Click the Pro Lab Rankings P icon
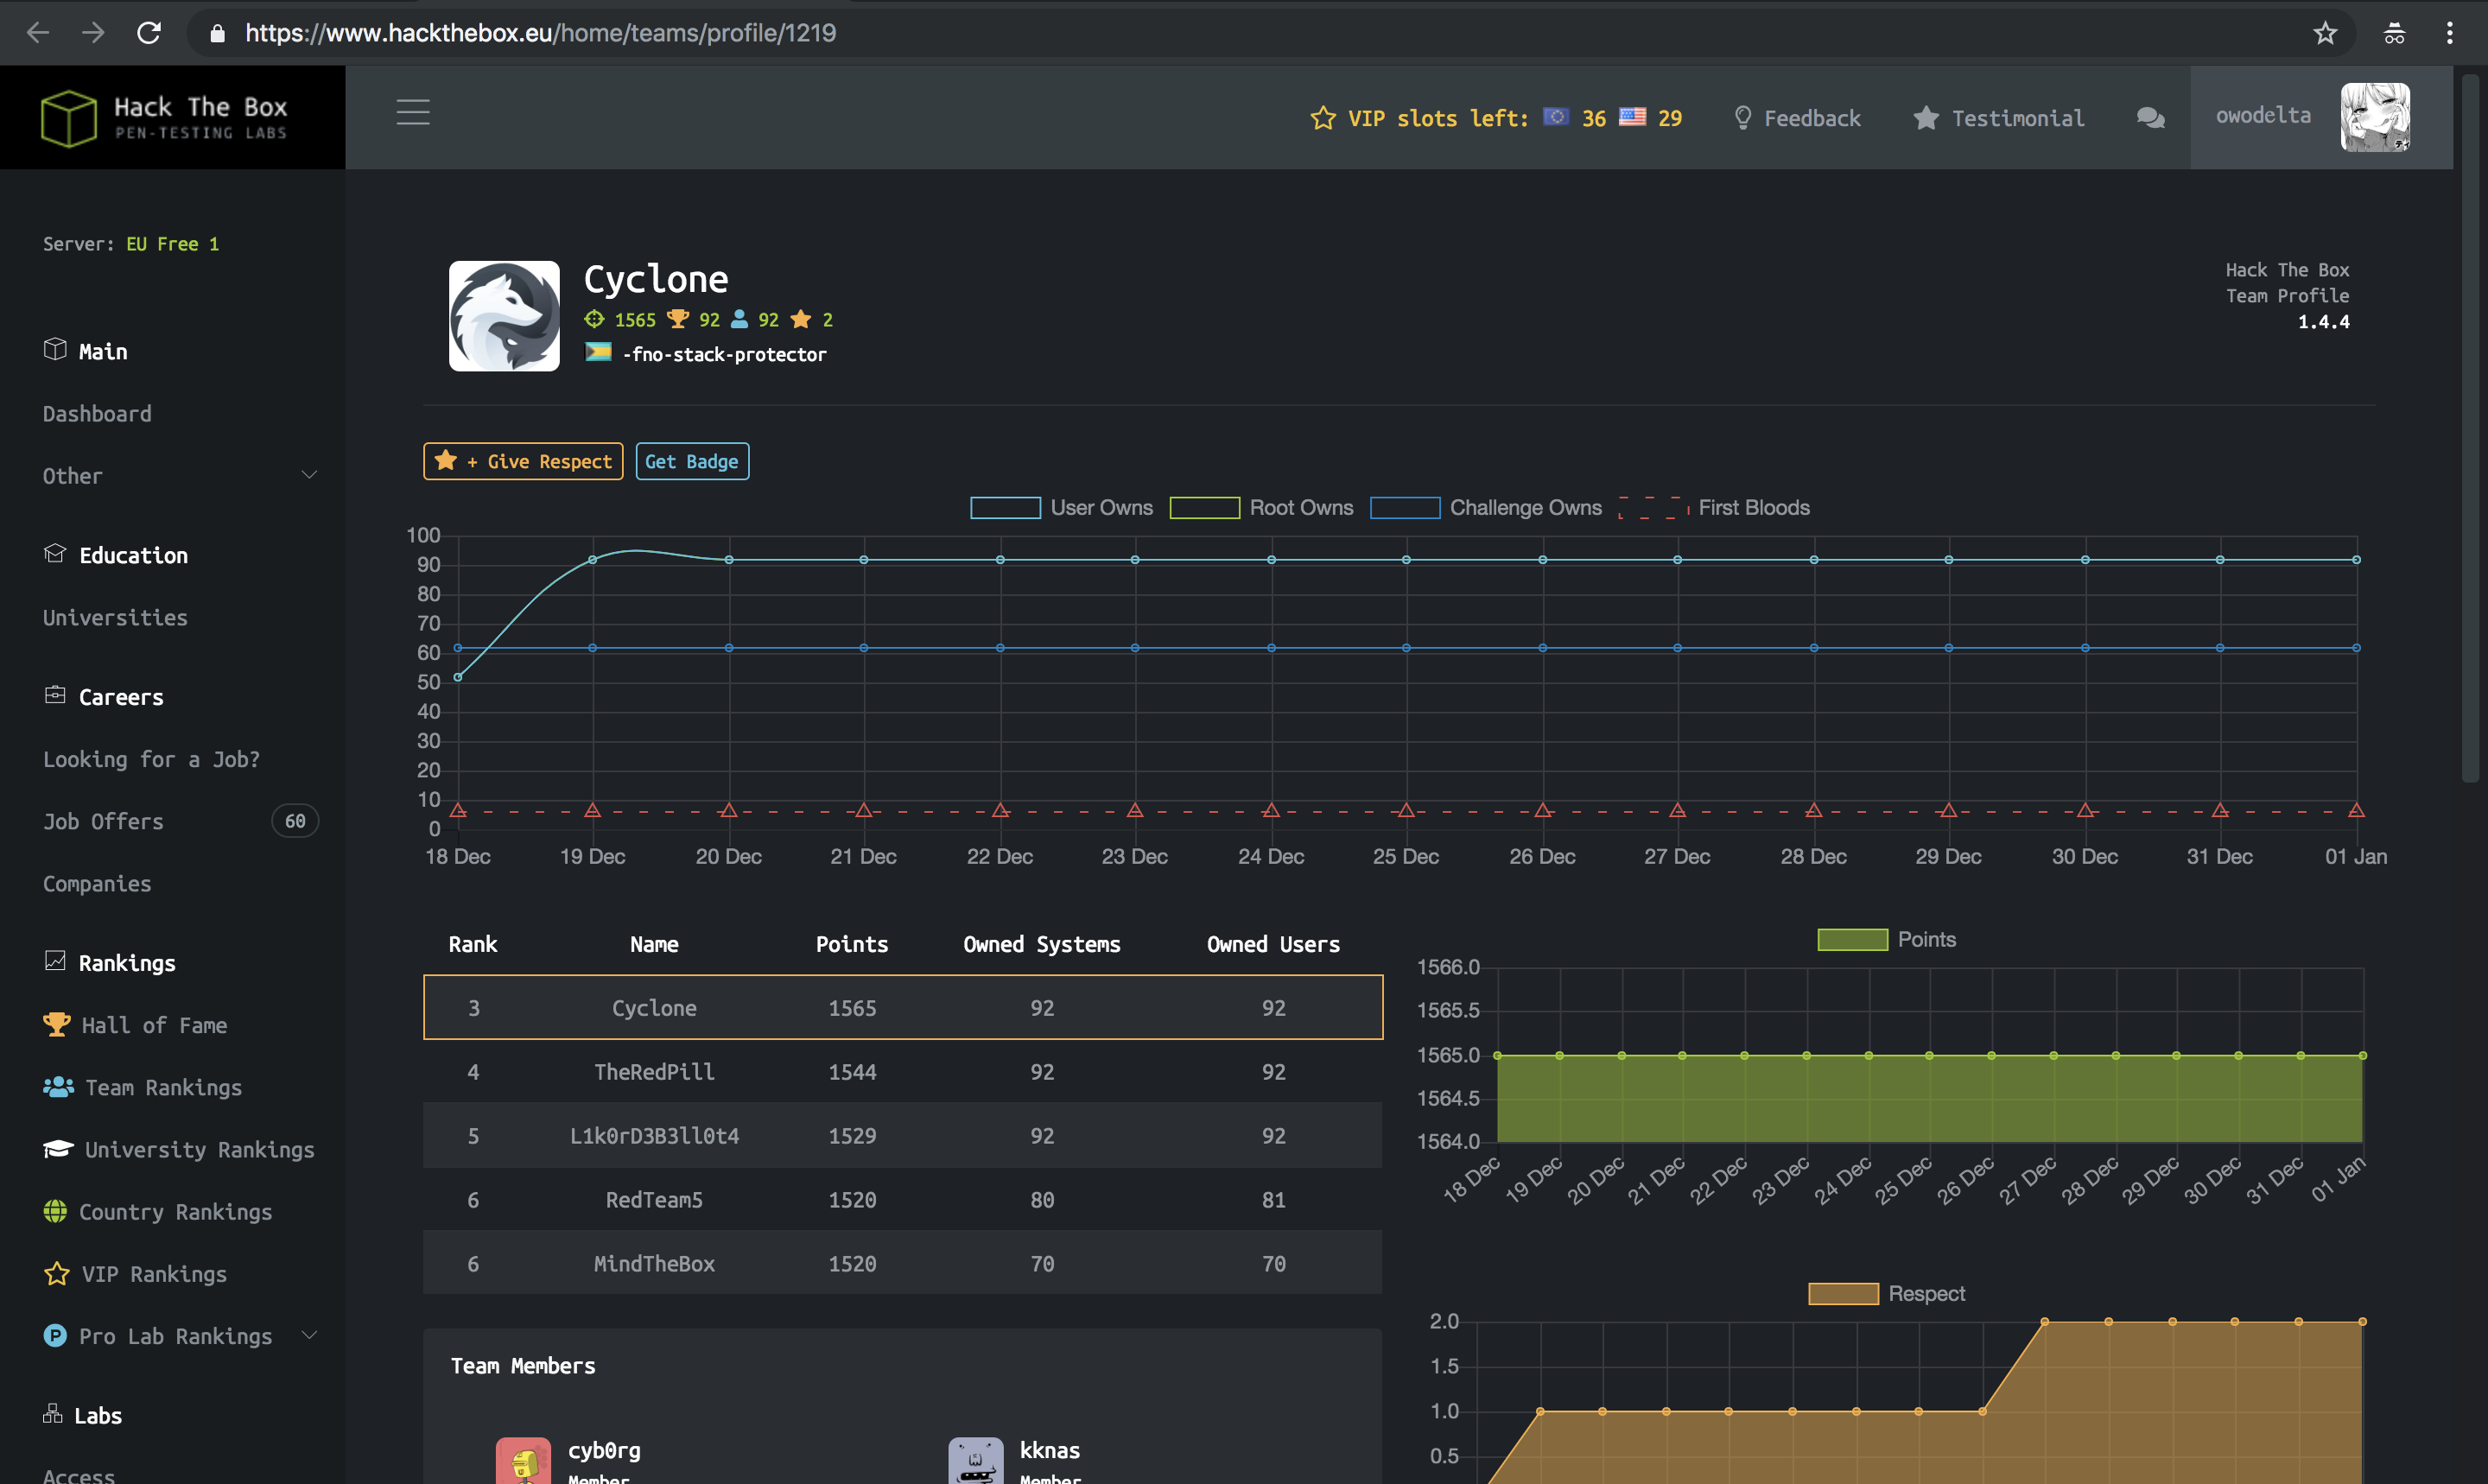Viewport: 2488px width, 1484px height. [x=55, y=1335]
